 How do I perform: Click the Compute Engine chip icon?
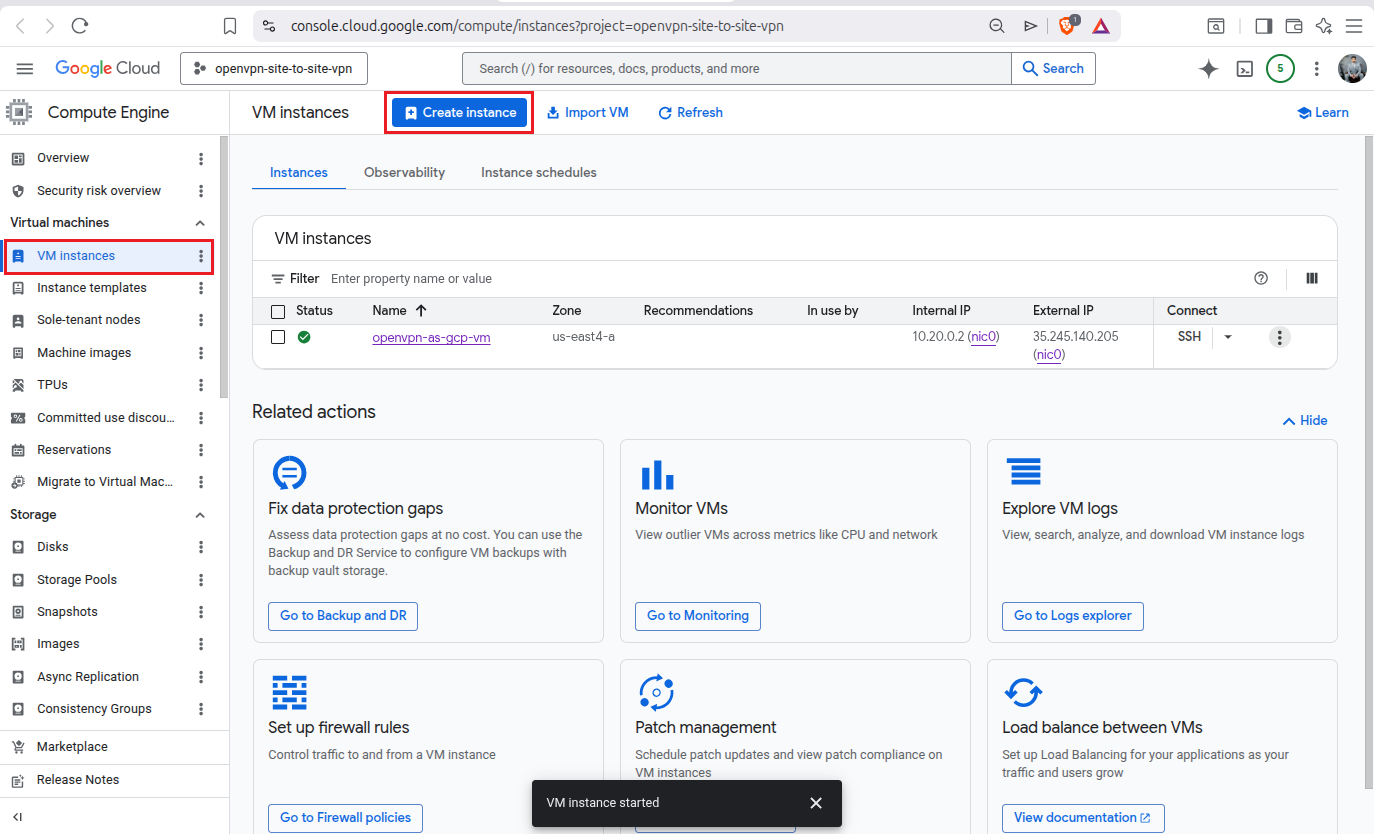point(19,113)
